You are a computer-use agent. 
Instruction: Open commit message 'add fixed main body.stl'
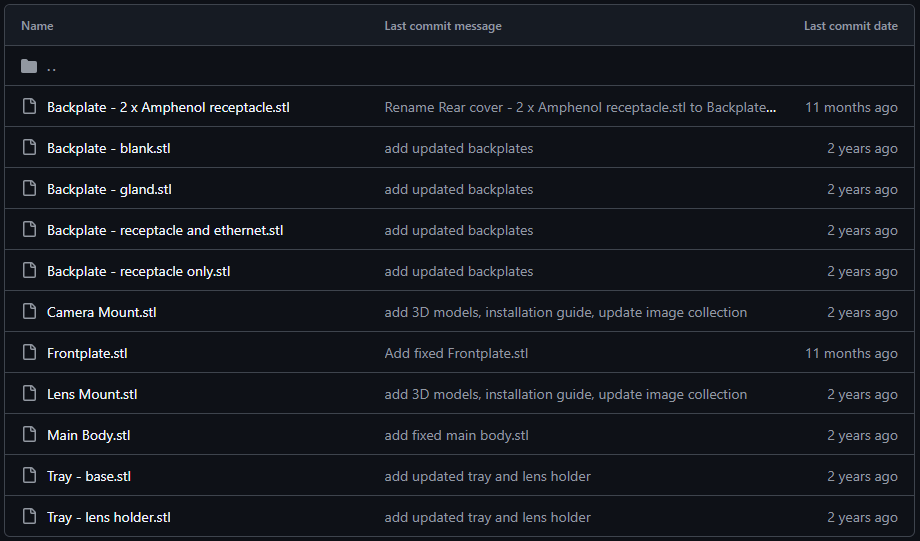456,435
